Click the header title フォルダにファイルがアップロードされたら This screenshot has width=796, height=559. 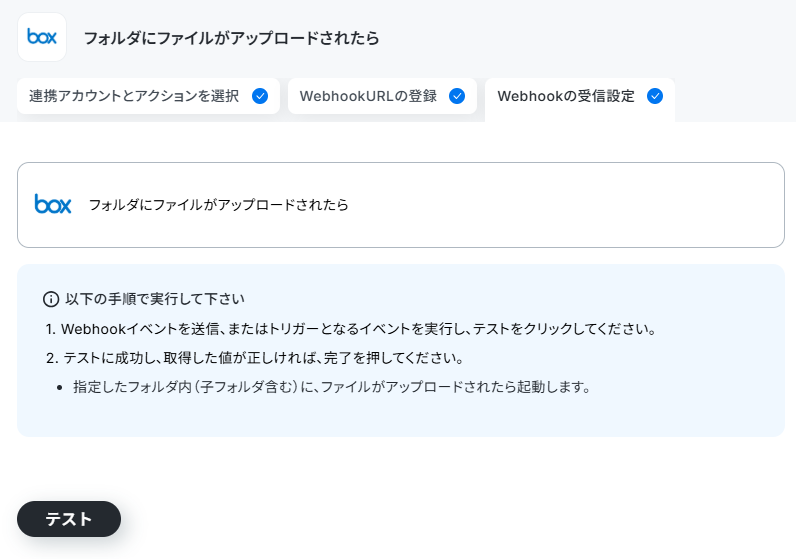click(231, 38)
